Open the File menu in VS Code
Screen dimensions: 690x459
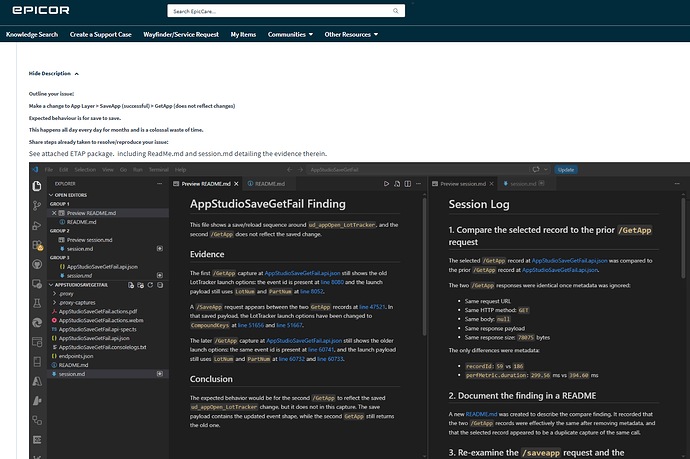(x=48, y=170)
